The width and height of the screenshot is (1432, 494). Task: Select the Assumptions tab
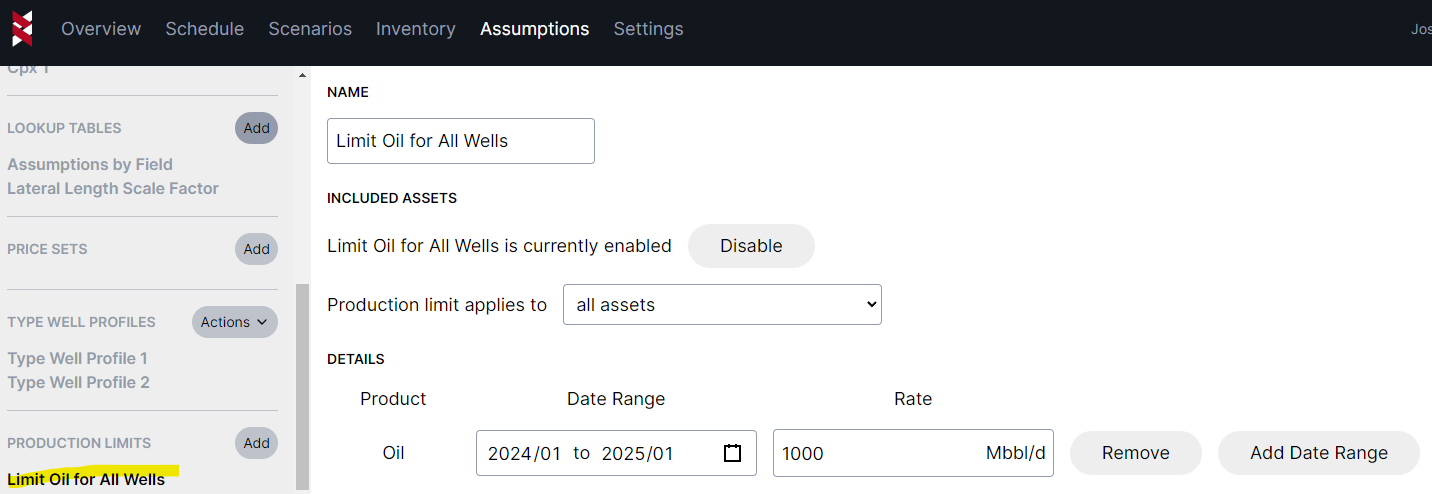click(x=535, y=29)
